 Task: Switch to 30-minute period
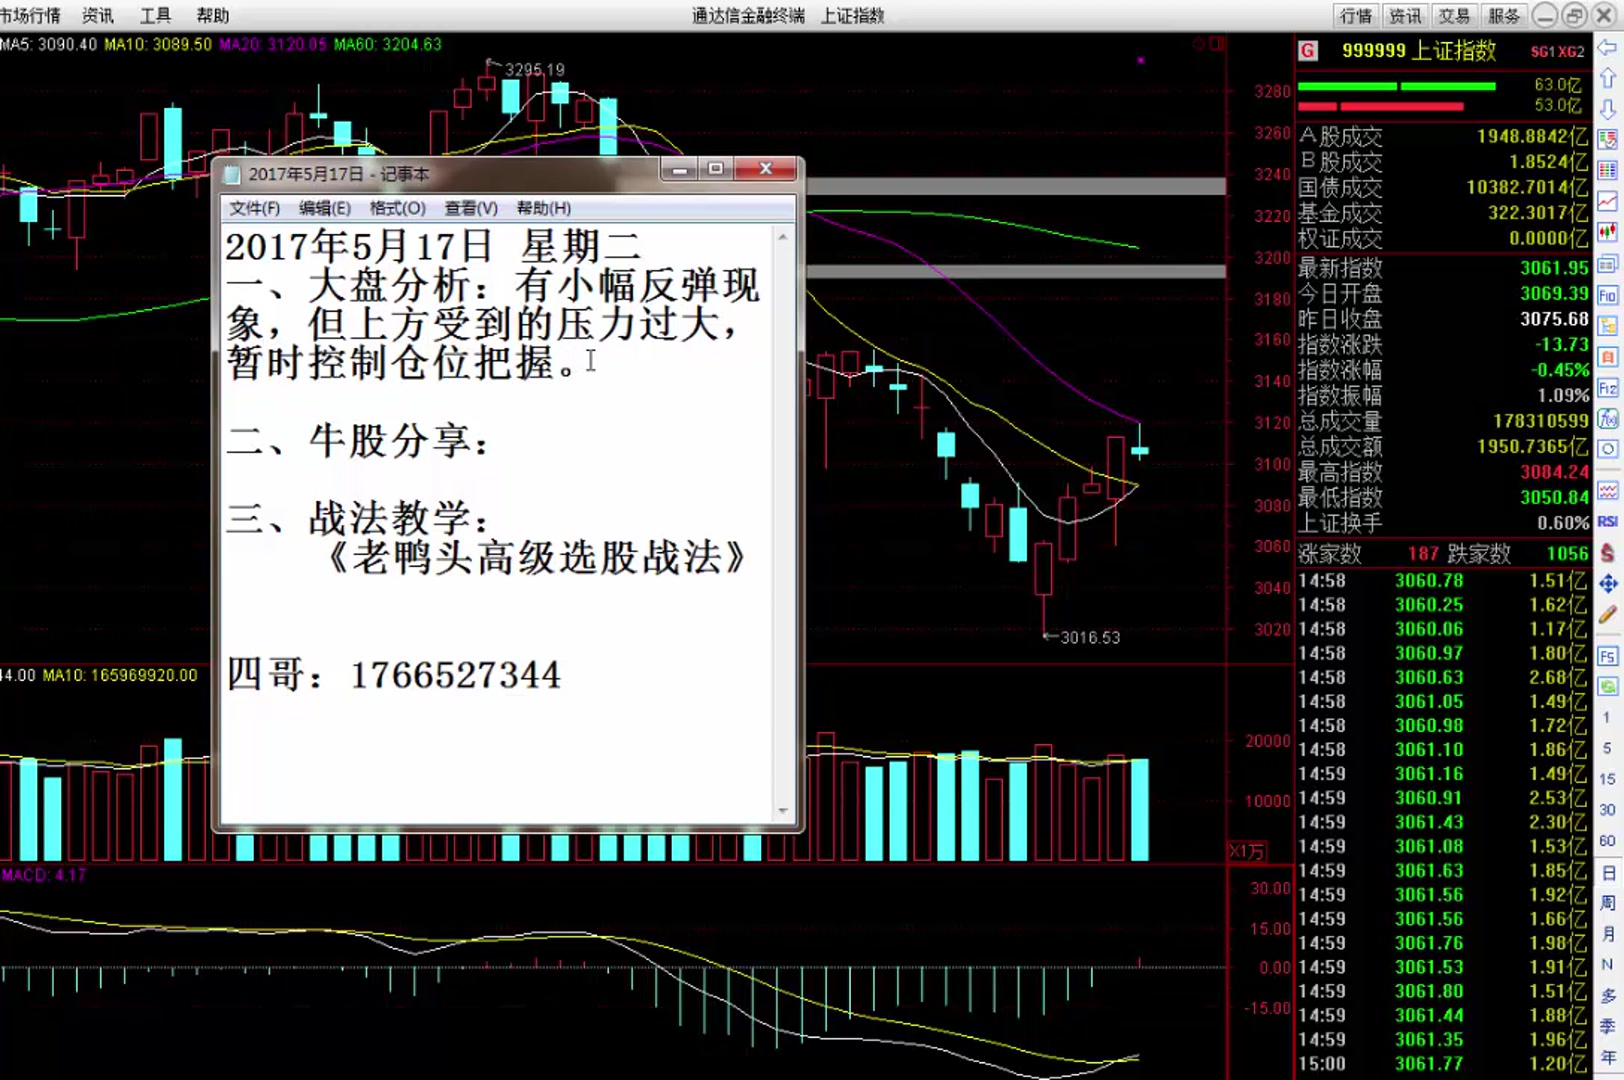pos(1608,810)
